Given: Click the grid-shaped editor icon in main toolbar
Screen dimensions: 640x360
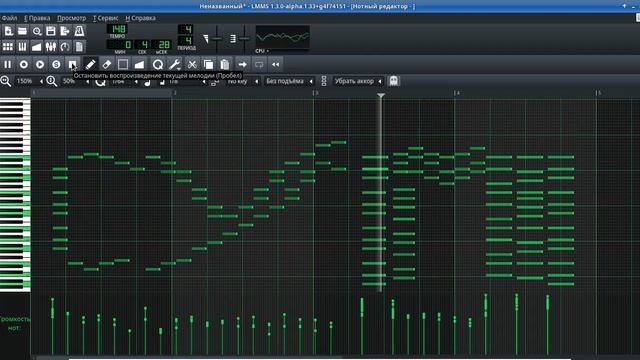Looking at the screenshot, I should 8,47.
